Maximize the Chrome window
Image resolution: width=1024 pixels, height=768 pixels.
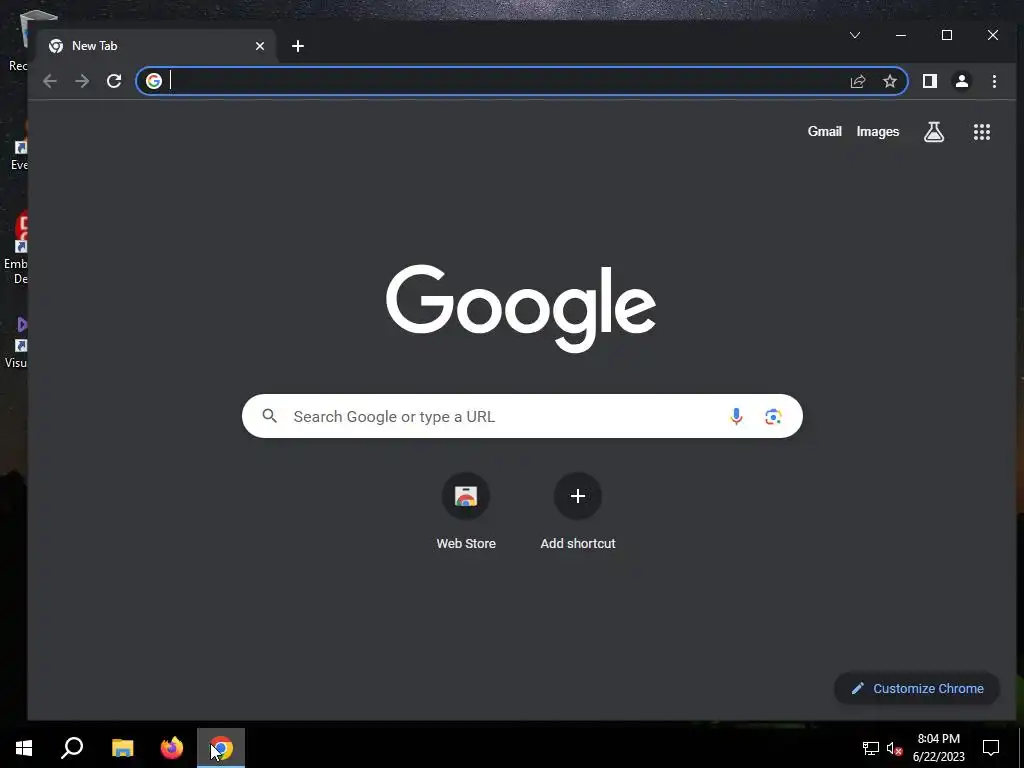(947, 35)
